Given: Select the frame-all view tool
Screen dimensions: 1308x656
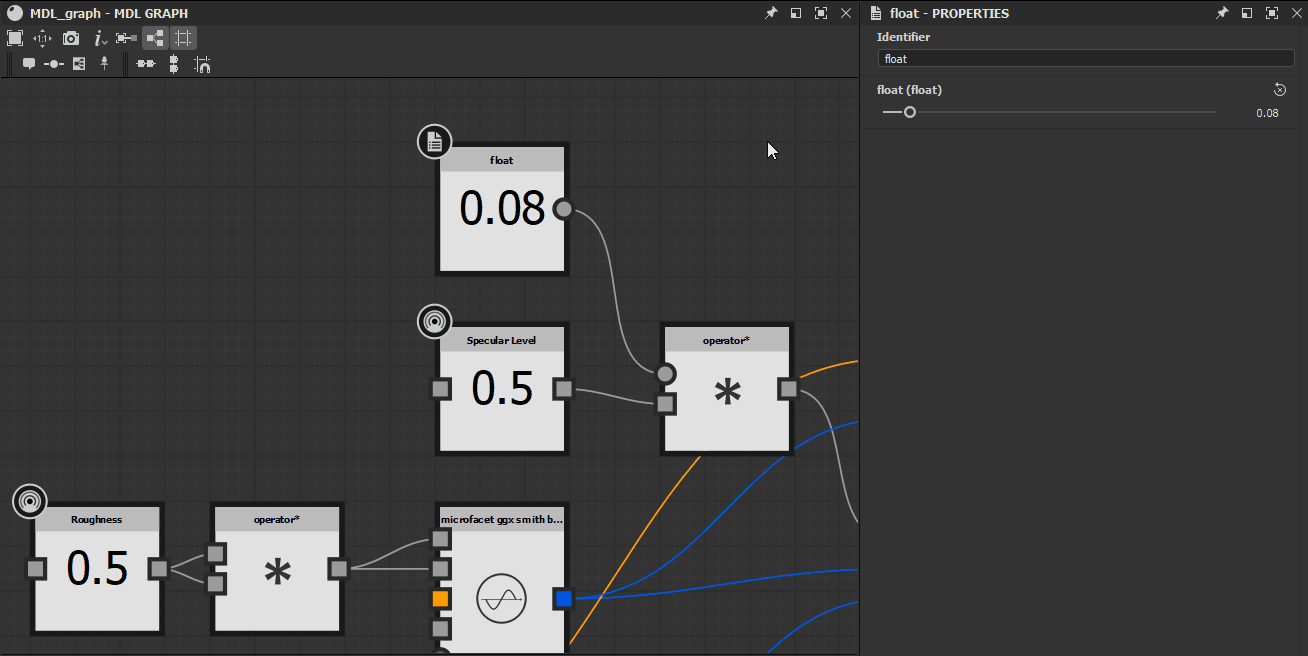Looking at the screenshot, I should 15,38.
